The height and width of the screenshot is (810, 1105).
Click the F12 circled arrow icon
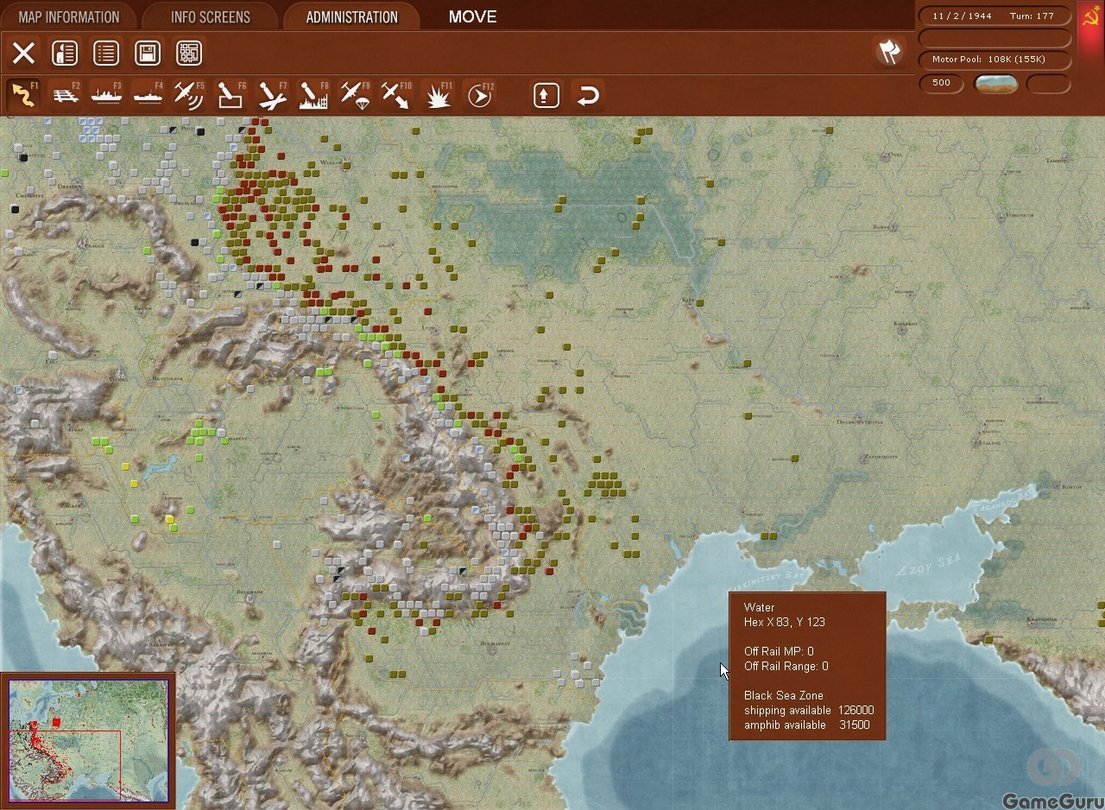point(479,95)
